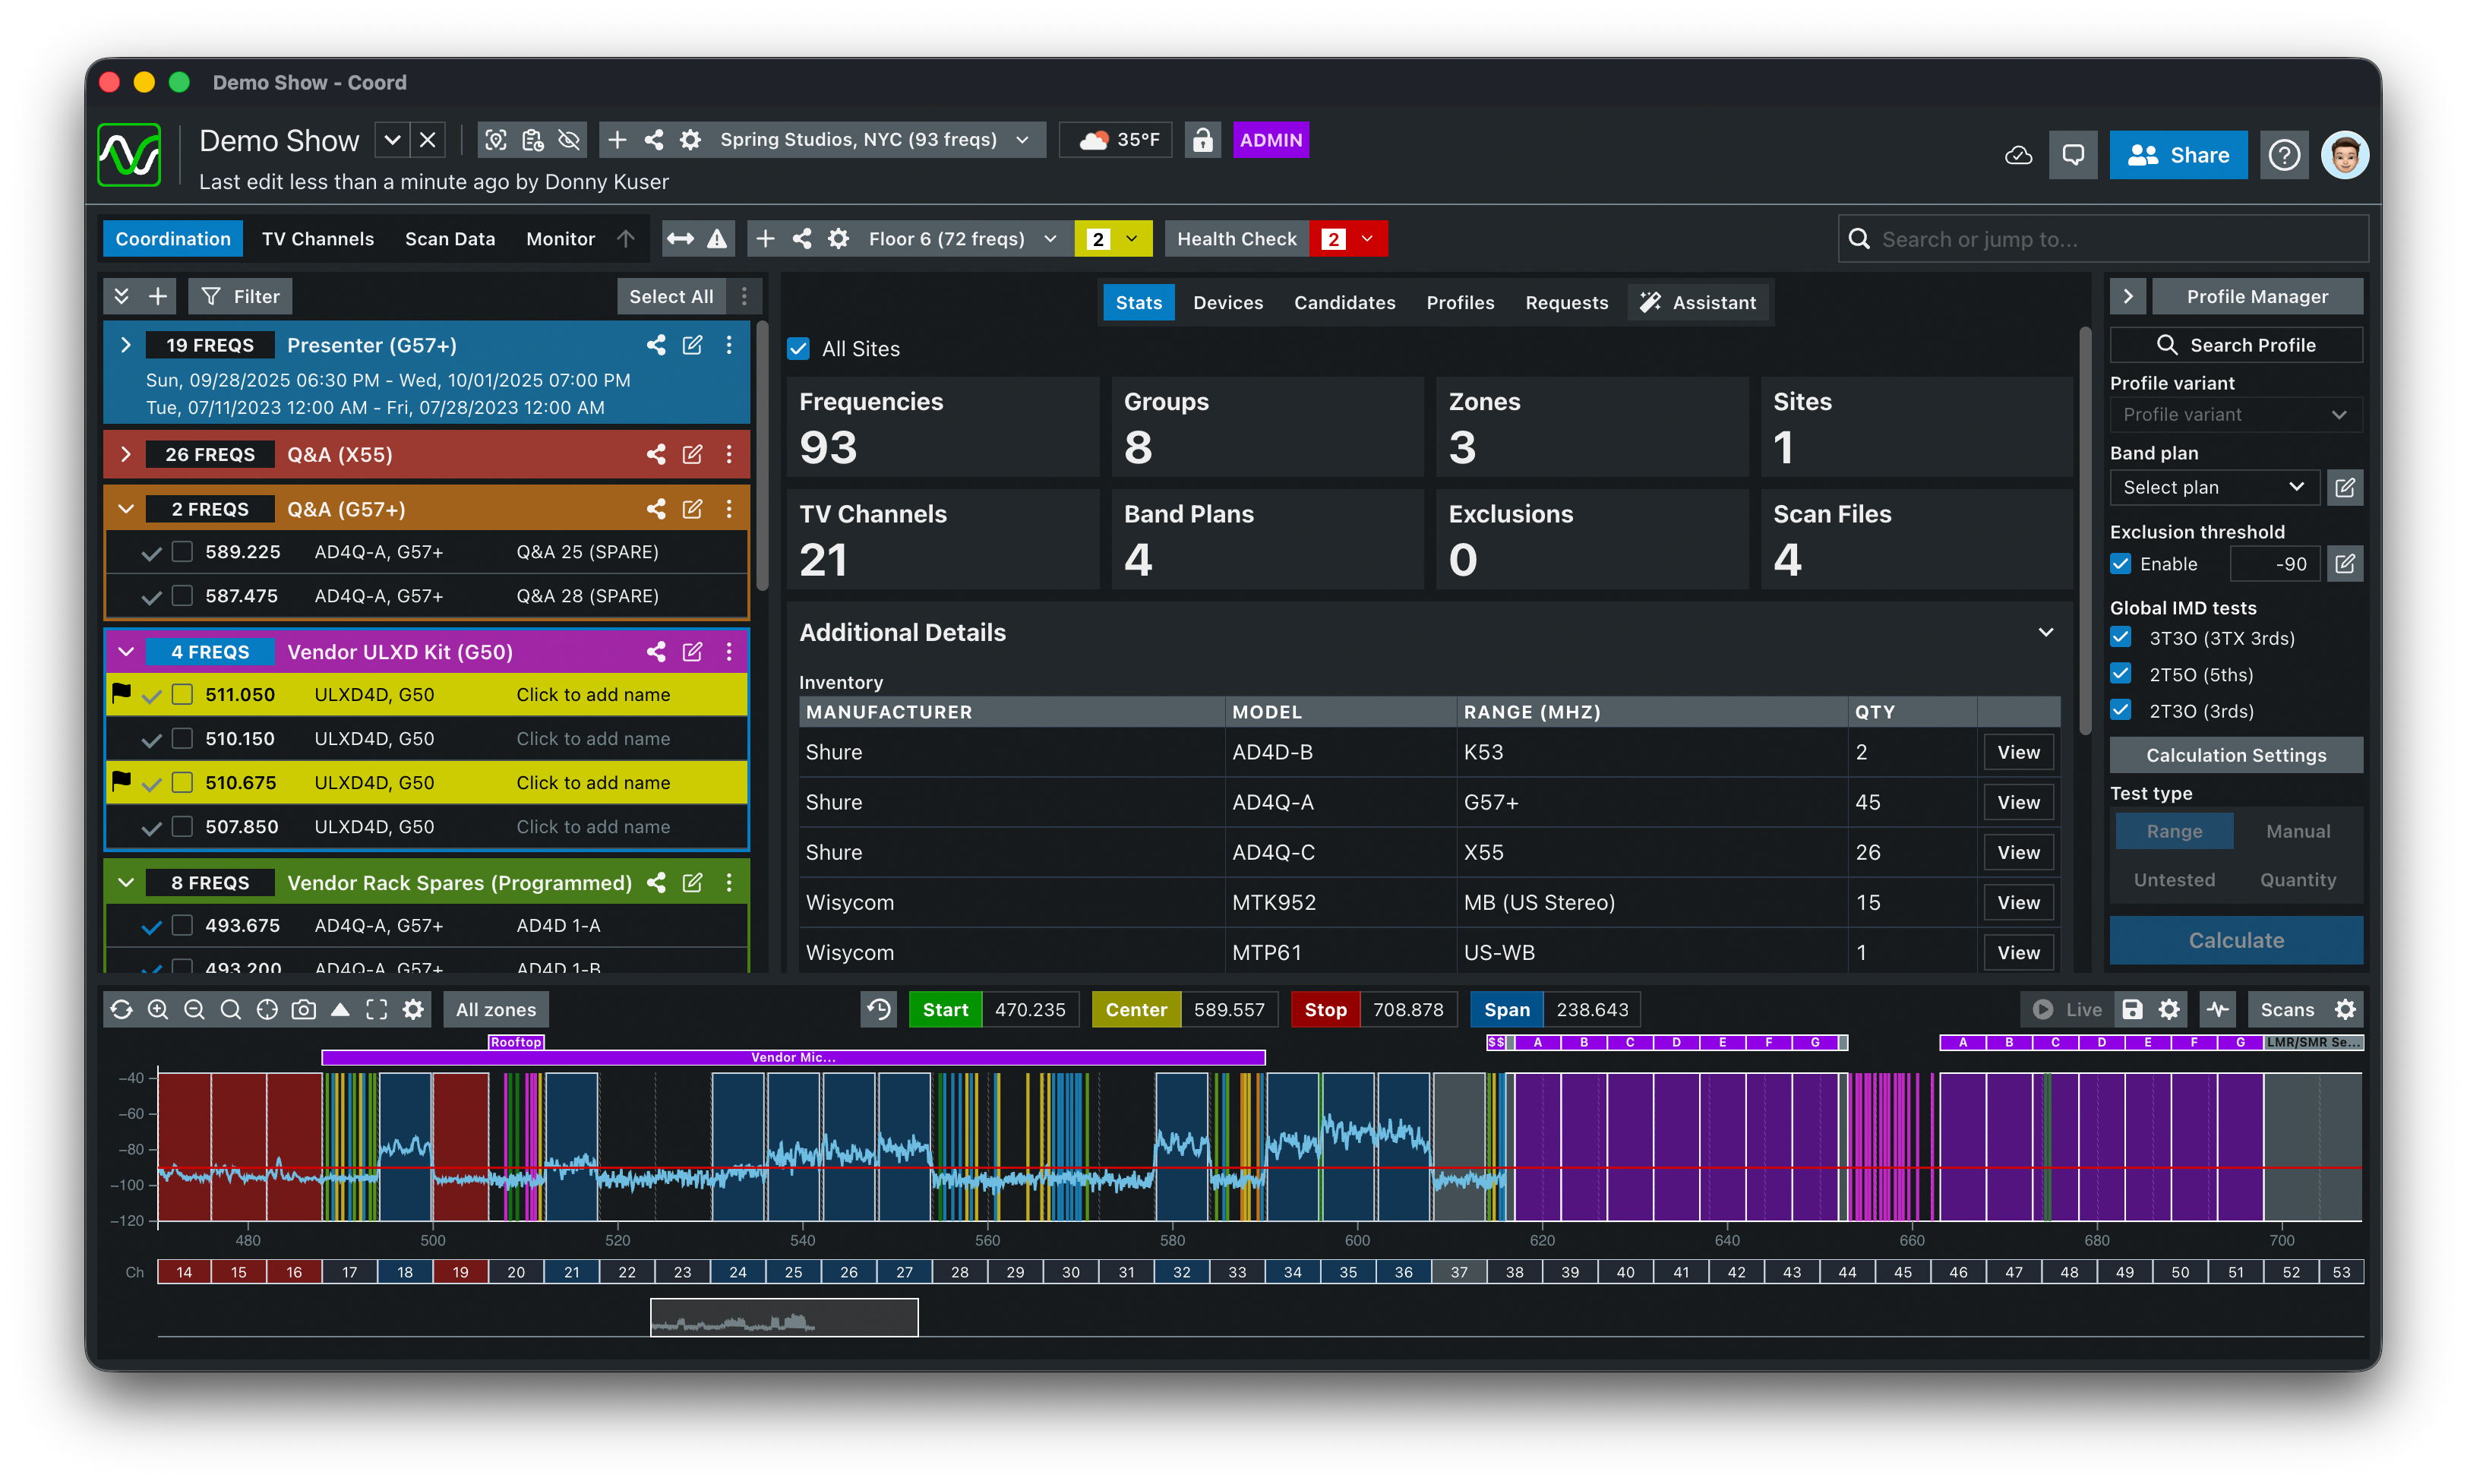Toggle the All Sites checkbox
This screenshot has width=2467, height=1484.
coord(799,349)
